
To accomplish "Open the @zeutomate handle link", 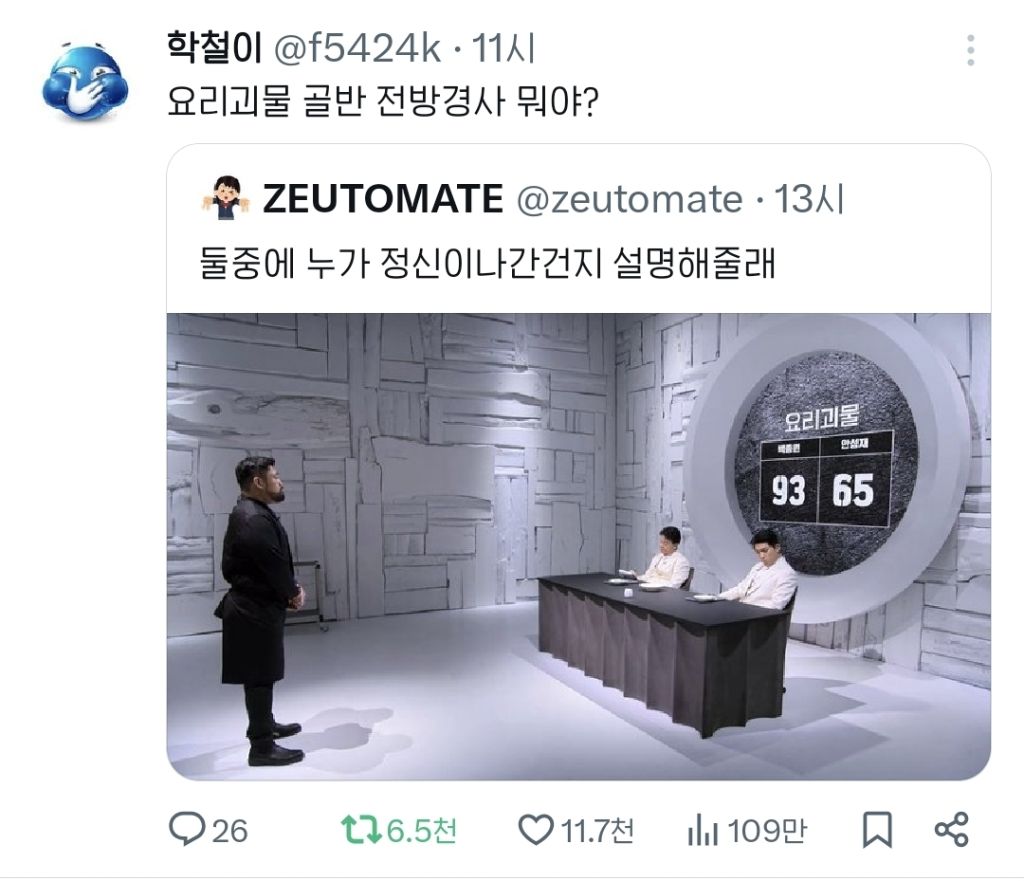I will coord(630,199).
